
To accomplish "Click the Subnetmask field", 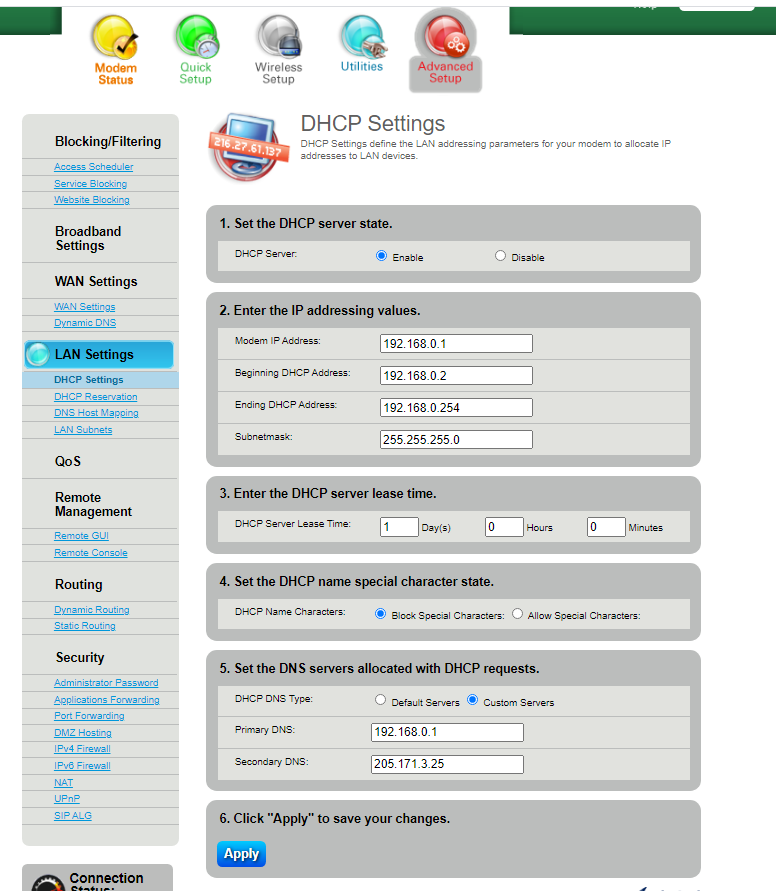I will click(x=456, y=439).
